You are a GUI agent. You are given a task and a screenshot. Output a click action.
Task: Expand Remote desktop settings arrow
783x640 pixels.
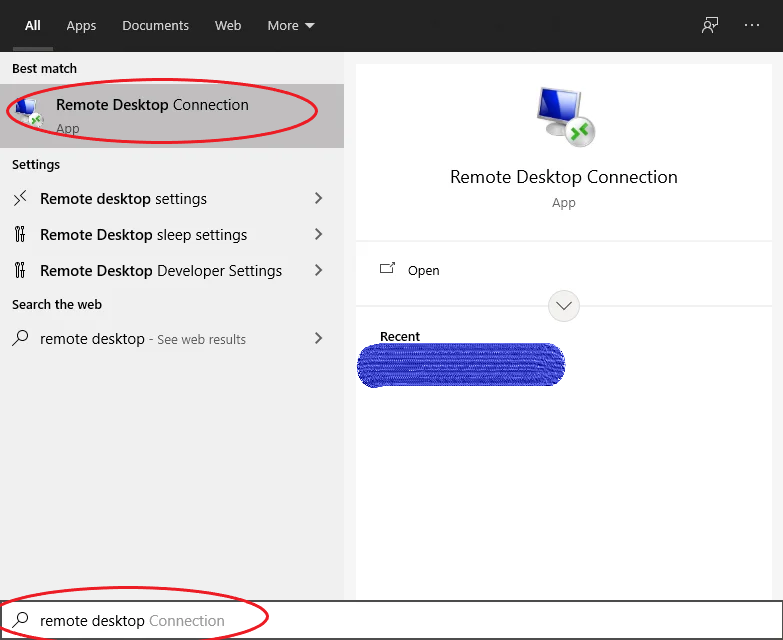[x=319, y=198]
